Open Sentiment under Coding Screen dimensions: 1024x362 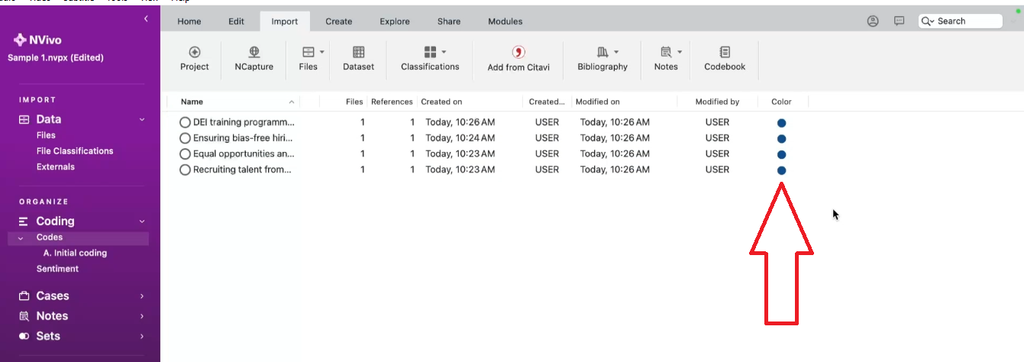click(57, 269)
